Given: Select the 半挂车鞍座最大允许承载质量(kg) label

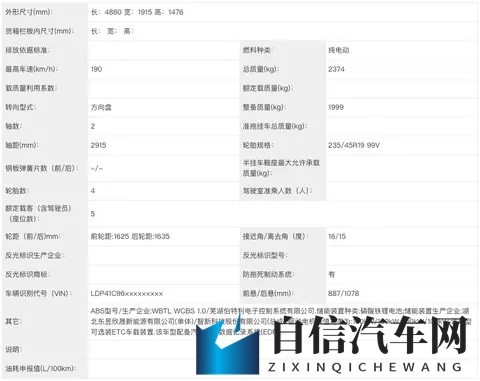Looking at the screenshot, I should tap(281, 168).
